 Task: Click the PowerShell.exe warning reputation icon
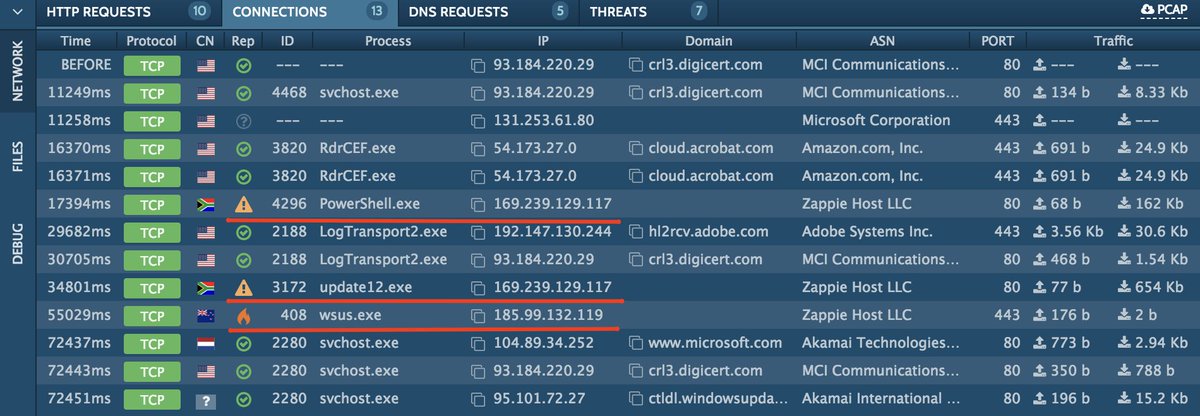[x=243, y=204]
